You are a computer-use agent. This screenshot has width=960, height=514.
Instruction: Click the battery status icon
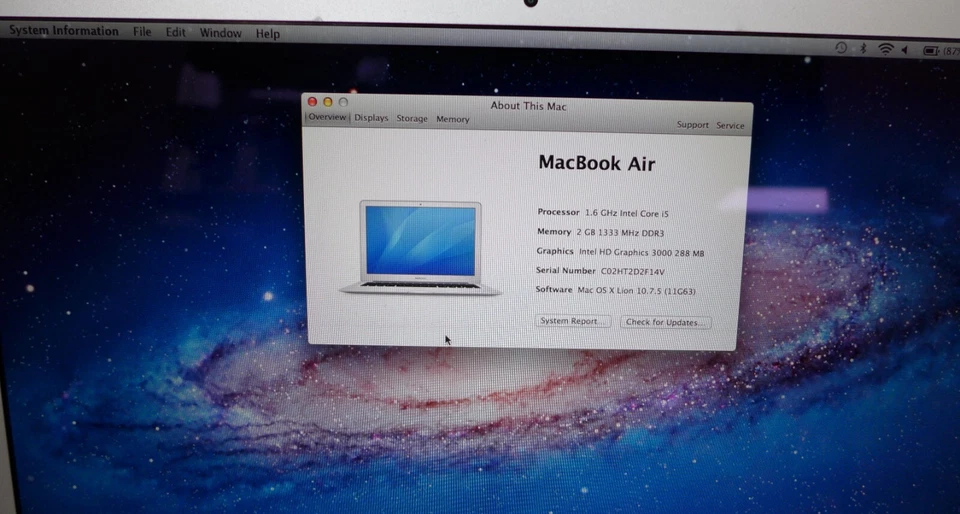931,51
